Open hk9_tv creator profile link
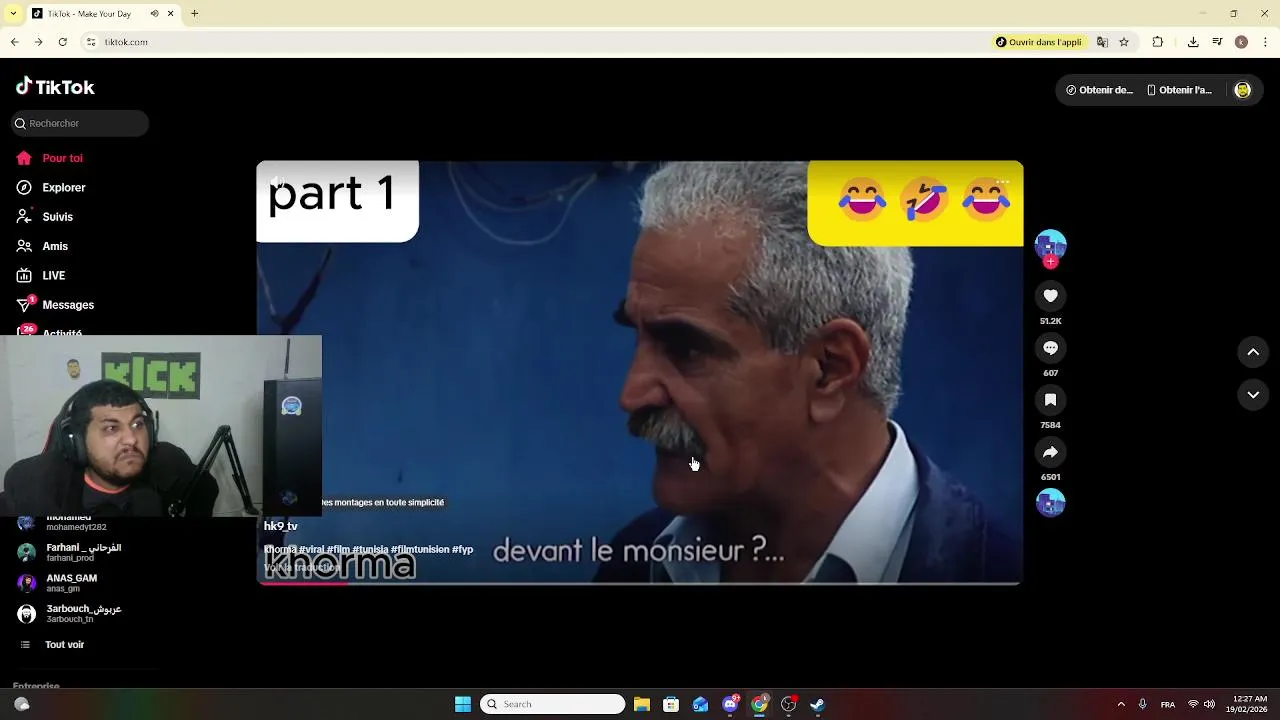 tap(281, 526)
